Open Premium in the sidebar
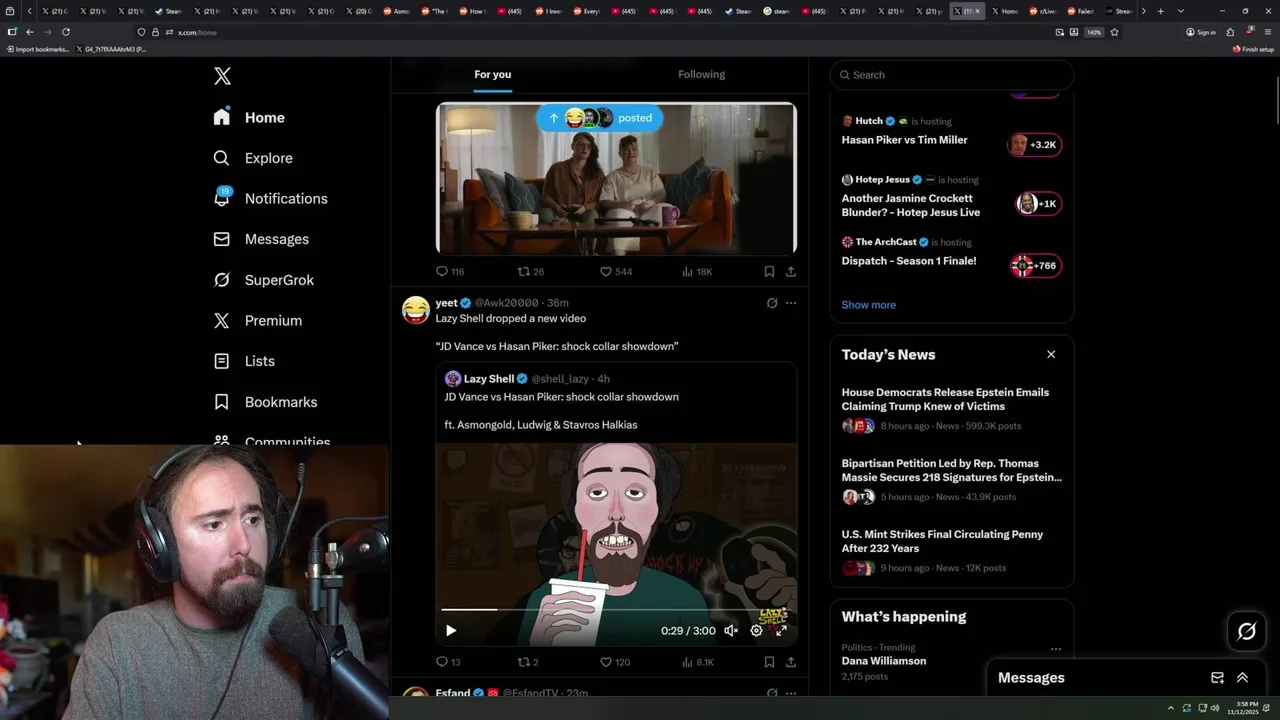The image size is (1280, 720). click(257, 320)
